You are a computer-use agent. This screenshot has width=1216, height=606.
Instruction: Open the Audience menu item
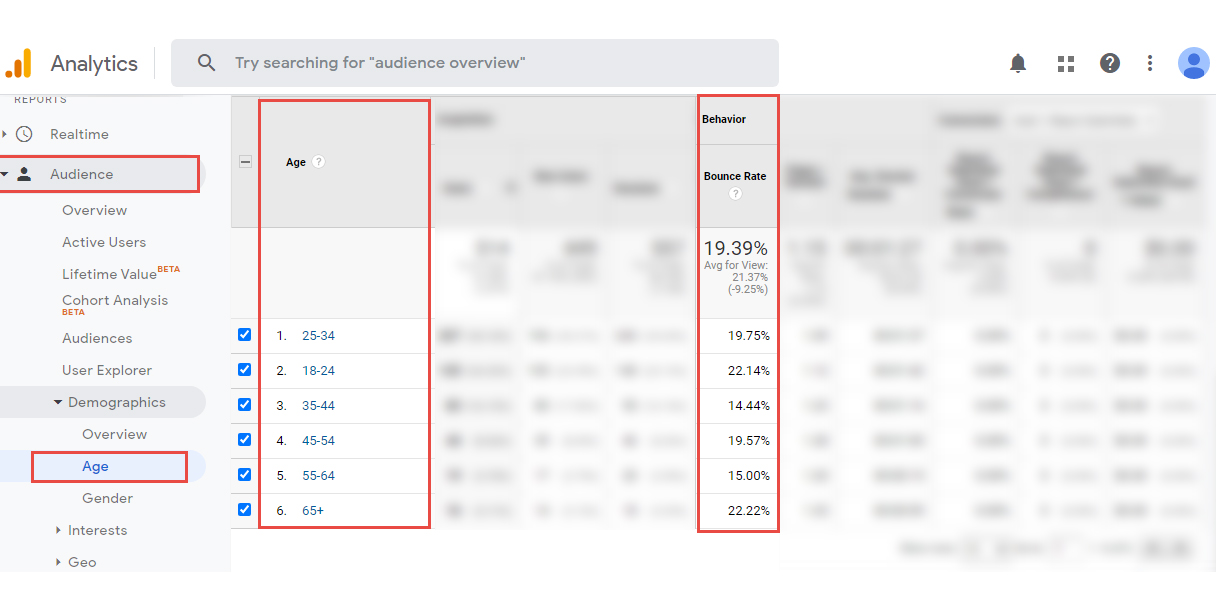pos(81,174)
